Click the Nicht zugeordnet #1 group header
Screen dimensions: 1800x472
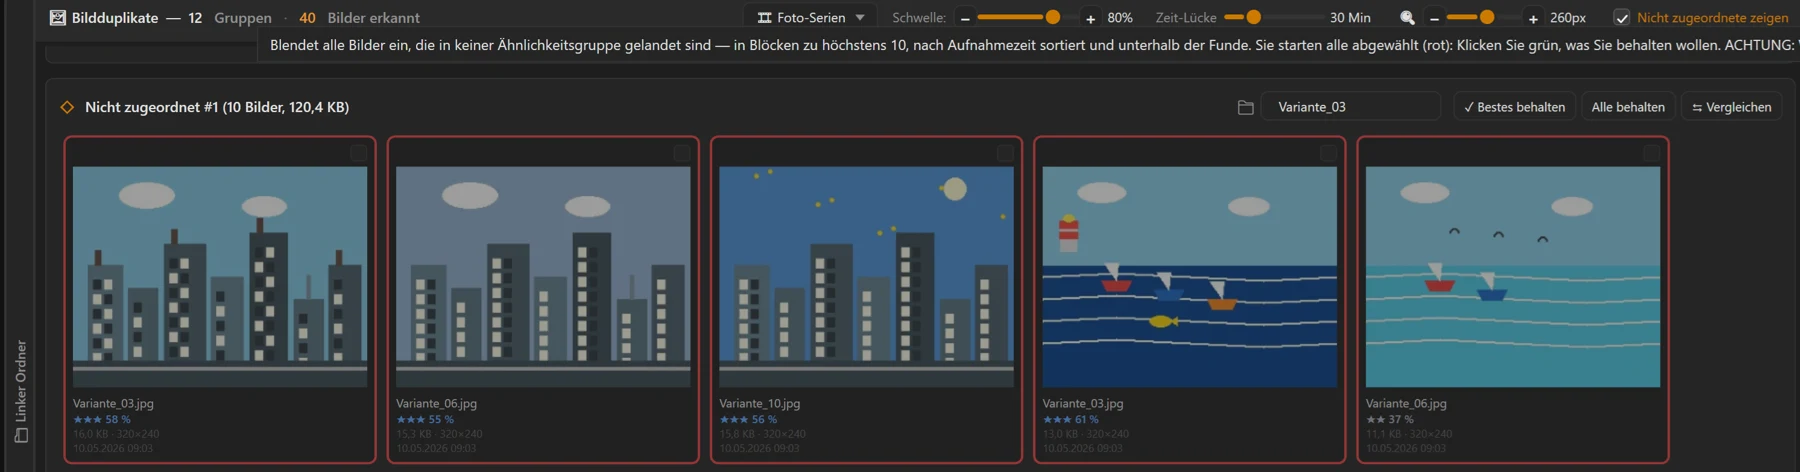(x=217, y=107)
